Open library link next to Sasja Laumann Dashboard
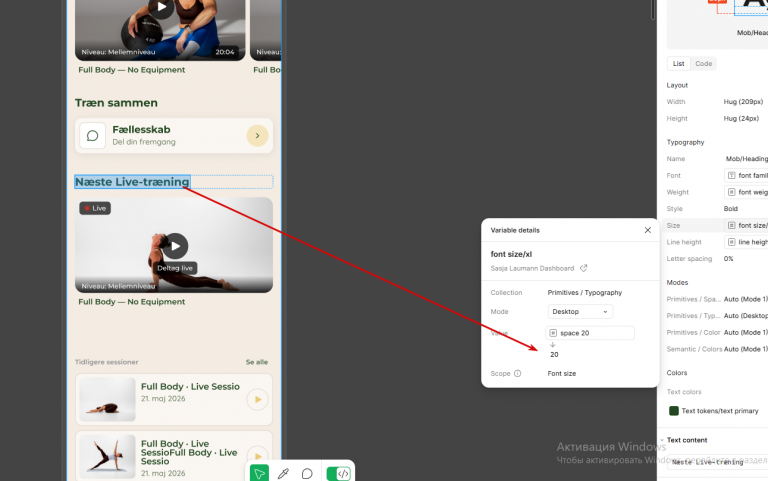This screenshot has width=768, height=481. (583, 268)
